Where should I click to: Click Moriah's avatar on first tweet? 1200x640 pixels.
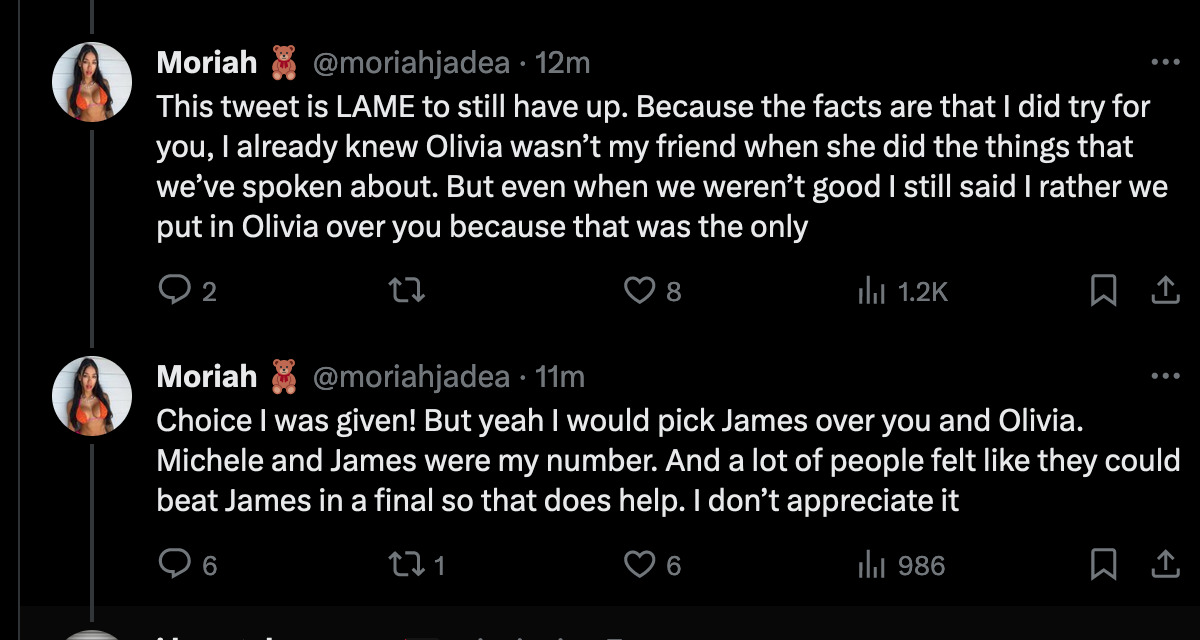(92, 82)
